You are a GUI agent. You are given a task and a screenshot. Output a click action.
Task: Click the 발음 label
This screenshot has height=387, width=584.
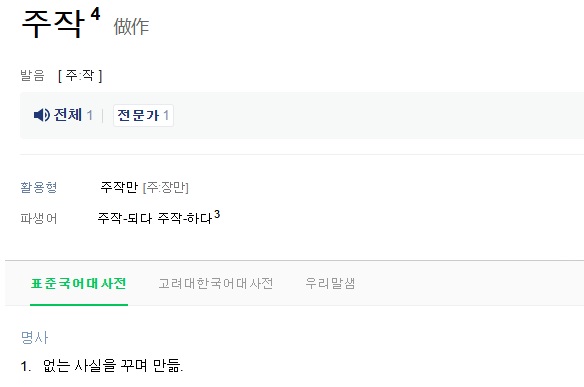coord(32,76)
